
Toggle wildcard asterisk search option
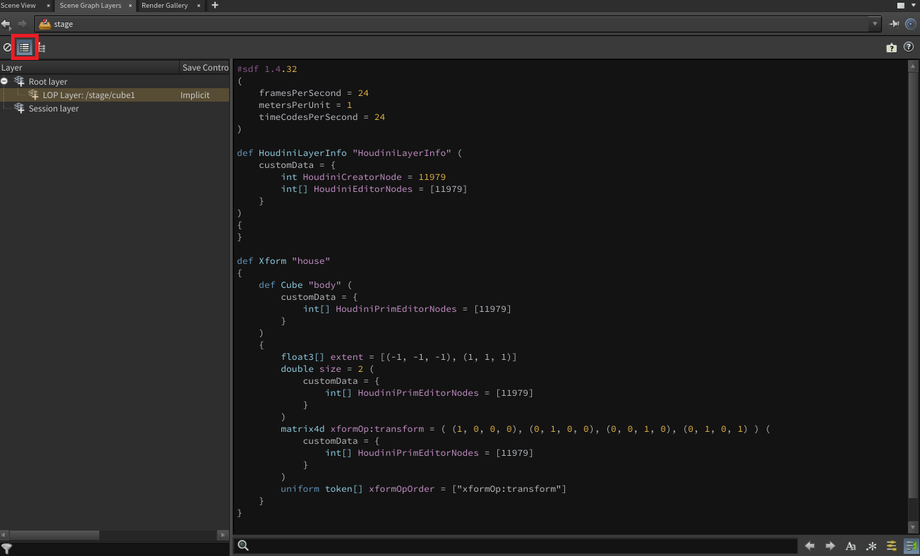coord(871,546)
